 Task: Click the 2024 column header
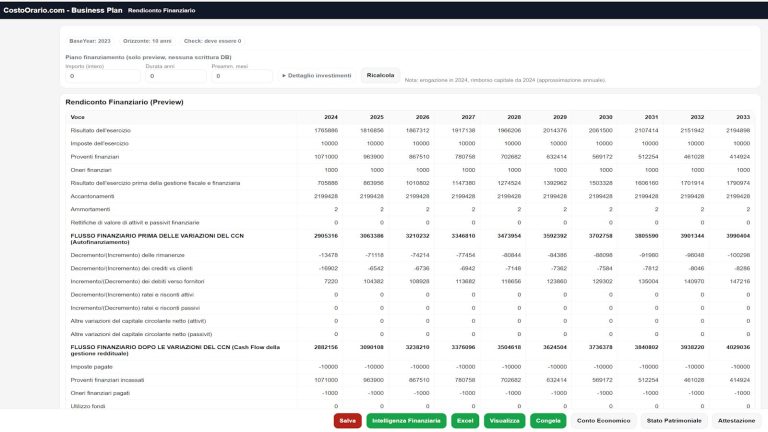[330, 117]
